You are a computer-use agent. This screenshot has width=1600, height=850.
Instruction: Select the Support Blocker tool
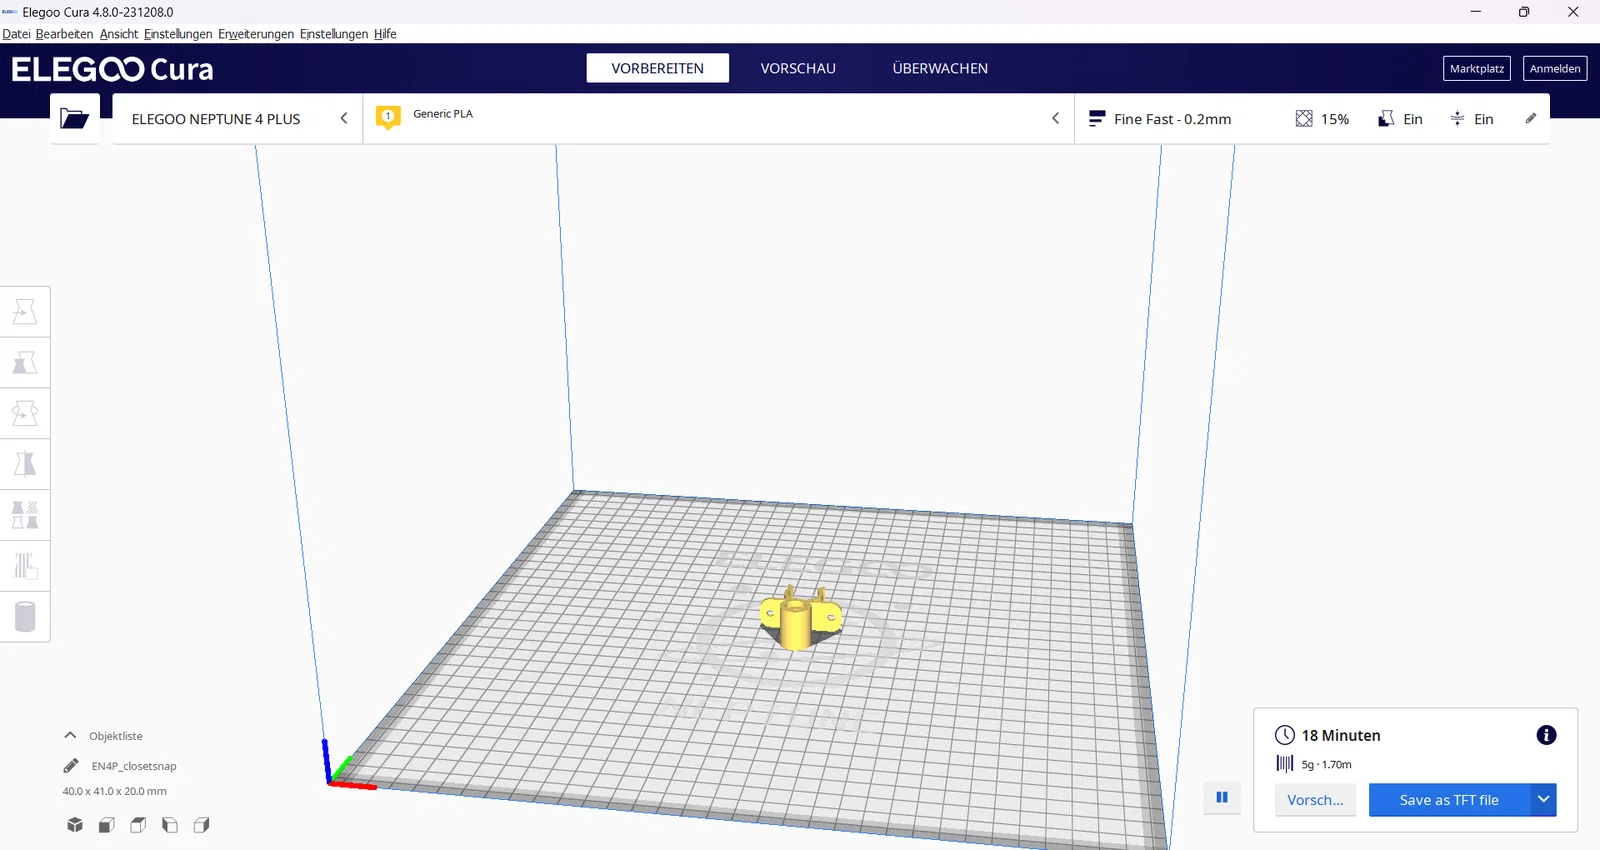(x=25, y=566)
